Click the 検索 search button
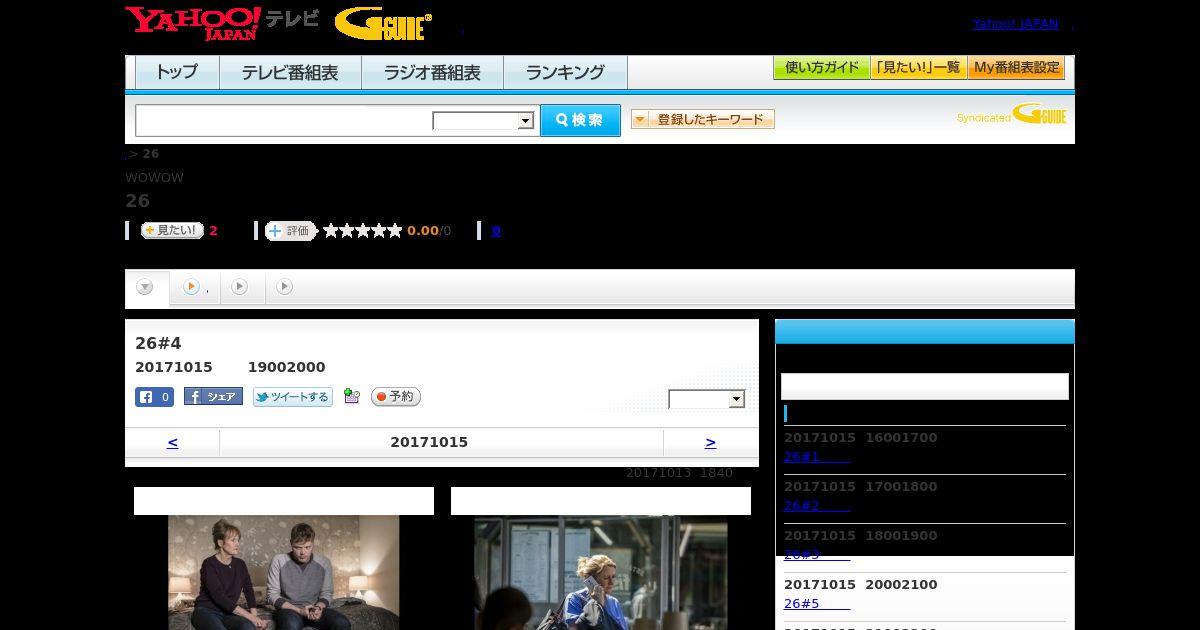Image resolution: width=1200 pixels, height=630 pixels. click(580, 120)
